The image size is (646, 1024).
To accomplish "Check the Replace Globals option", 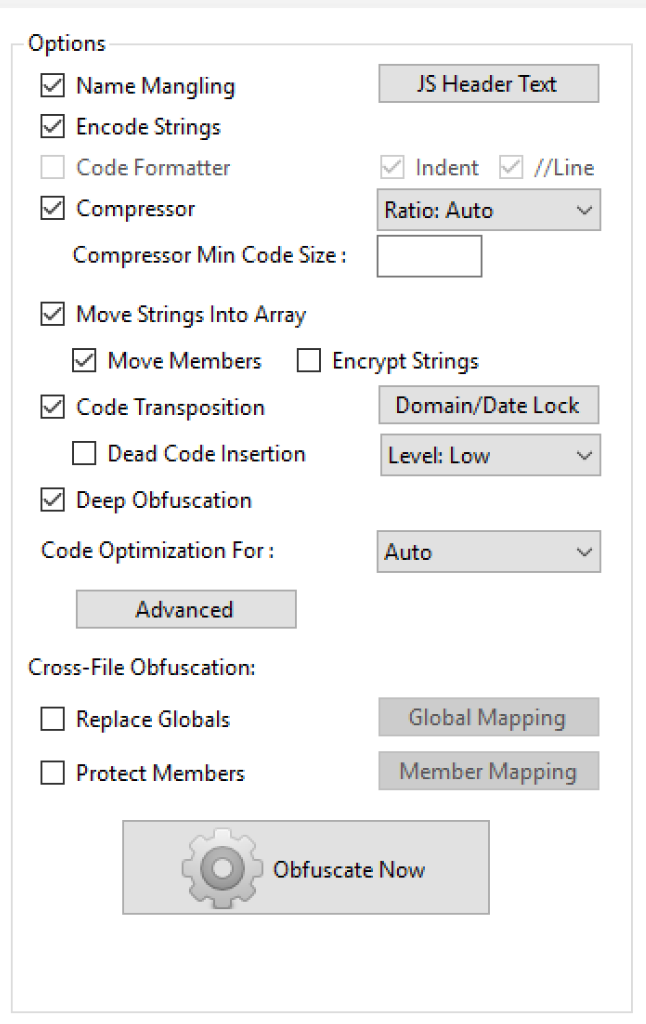I will click(52, 719).
